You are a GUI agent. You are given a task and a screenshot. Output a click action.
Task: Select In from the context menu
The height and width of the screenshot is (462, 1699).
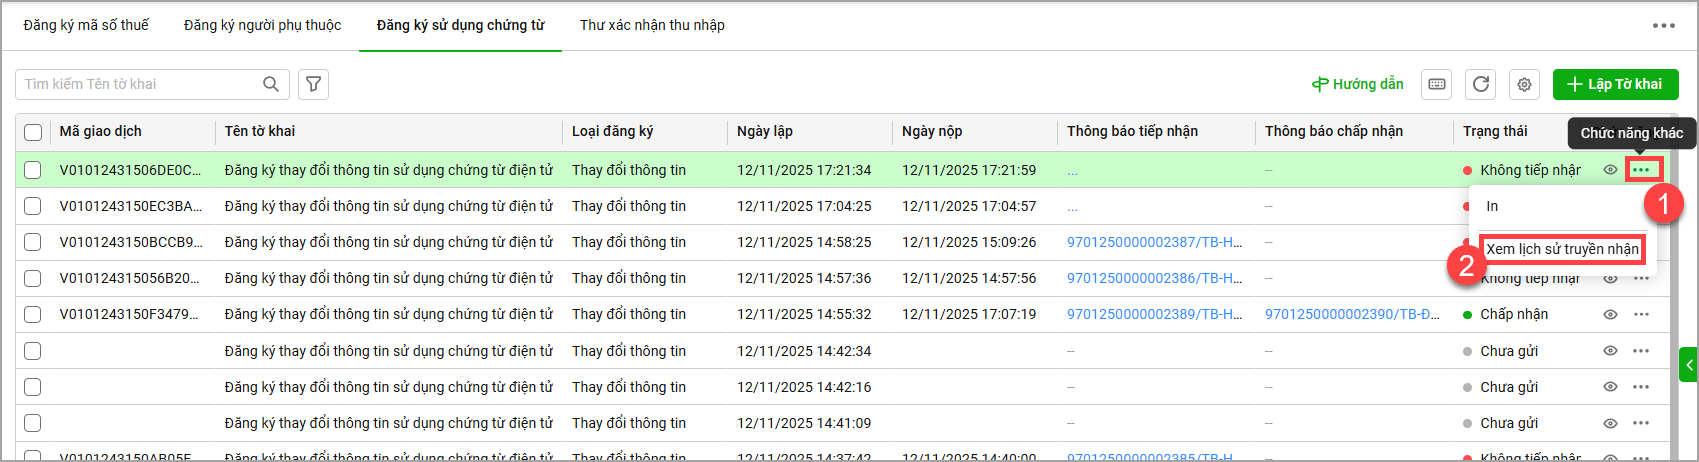1492,206
